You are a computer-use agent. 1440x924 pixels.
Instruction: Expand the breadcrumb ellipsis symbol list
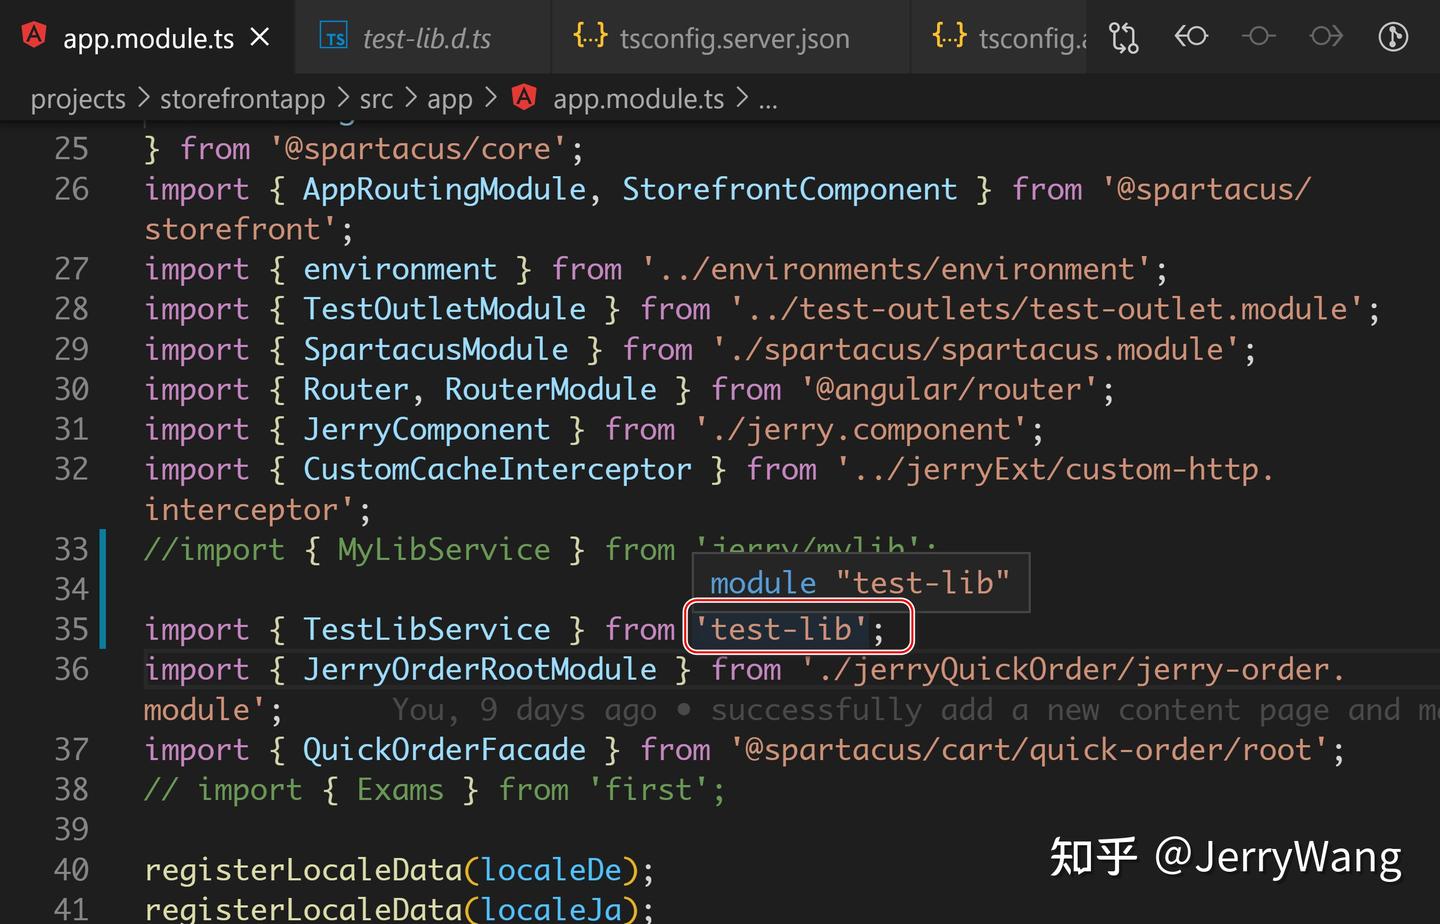[x=768, y=100]
